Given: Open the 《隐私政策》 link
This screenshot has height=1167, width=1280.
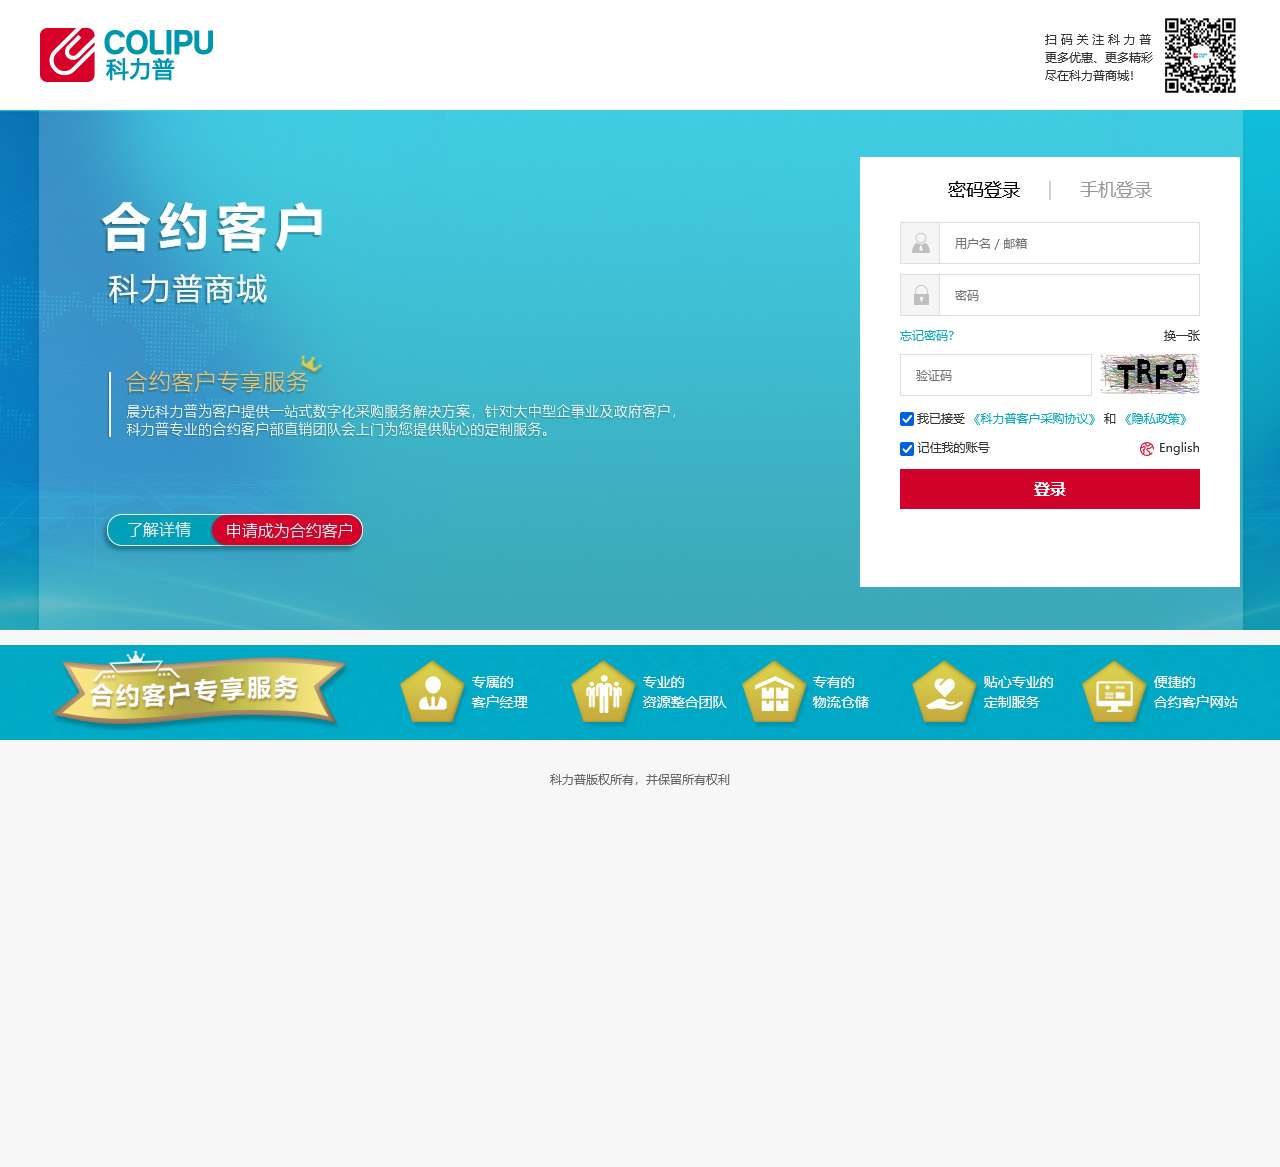Looking at the screenshot, I should (x=1156, y=419).
